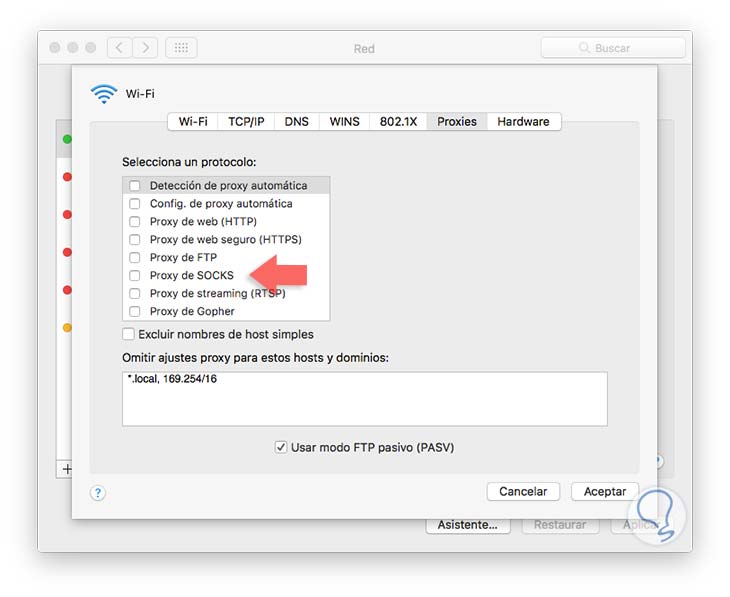The image size is (730, 597).
Task: Check Proxy de web seguro (HTTPS)
Action: point(135,239)
